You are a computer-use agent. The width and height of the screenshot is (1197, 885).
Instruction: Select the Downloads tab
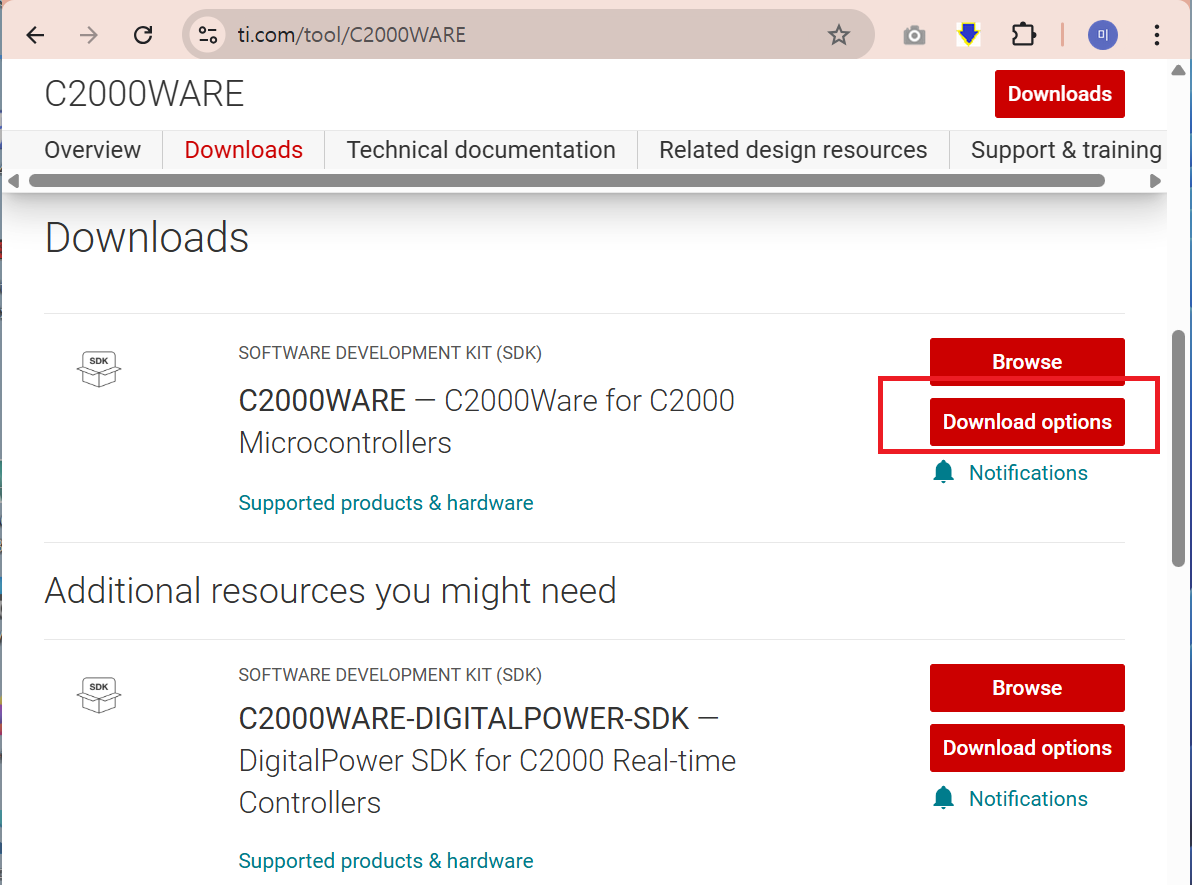click(x=244, y=150)
